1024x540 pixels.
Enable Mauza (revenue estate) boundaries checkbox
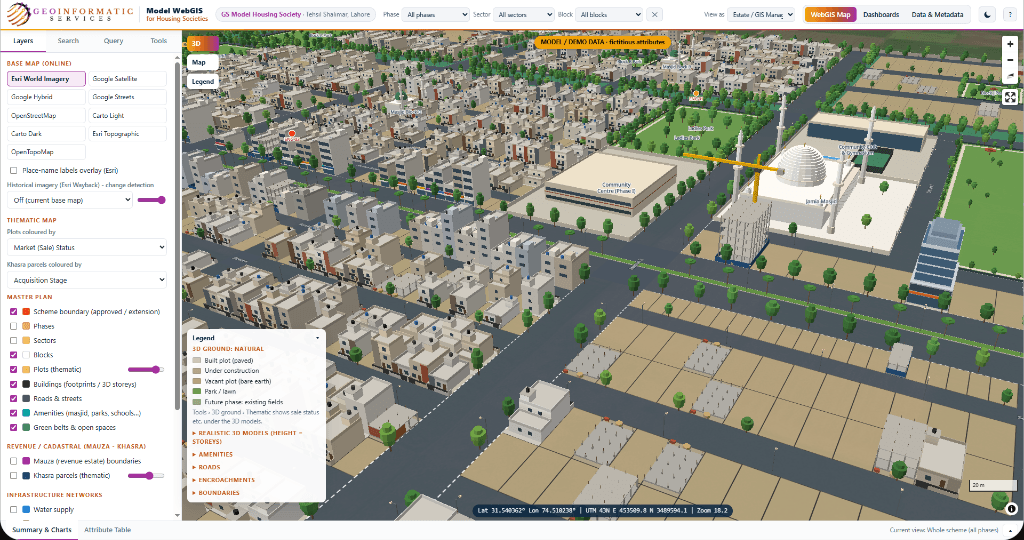click(13, 461)
